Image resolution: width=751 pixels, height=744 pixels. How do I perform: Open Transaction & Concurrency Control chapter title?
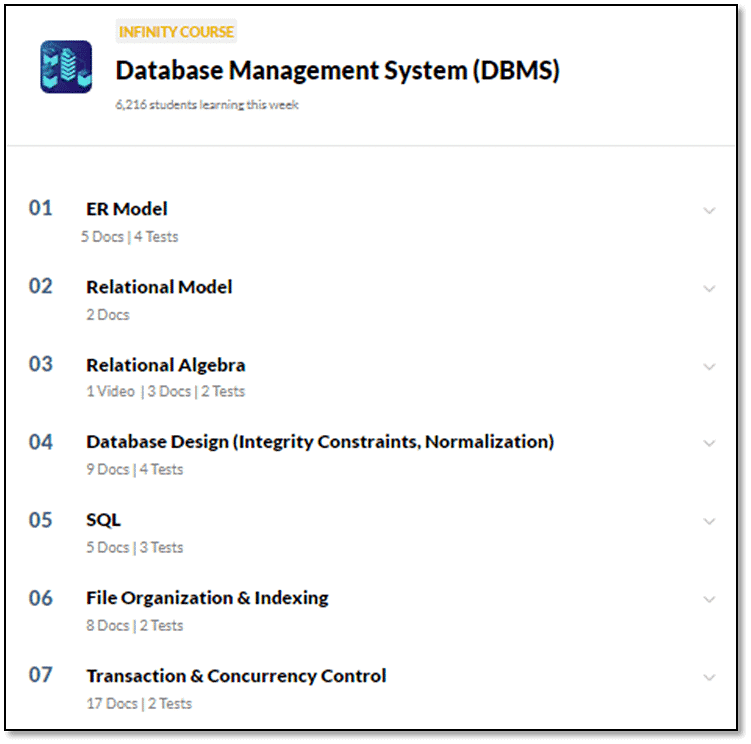pos(236,676)
